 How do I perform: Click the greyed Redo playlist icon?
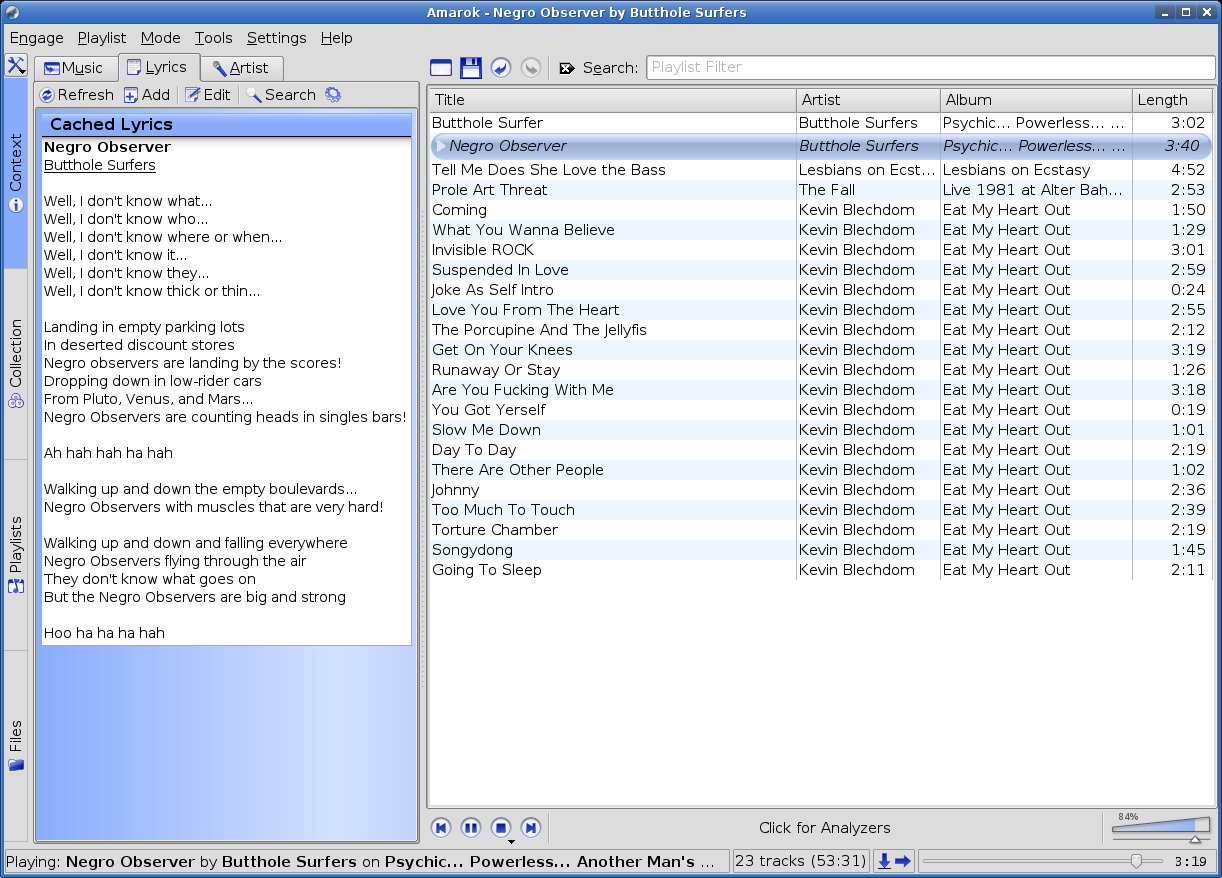pos(531,68)
